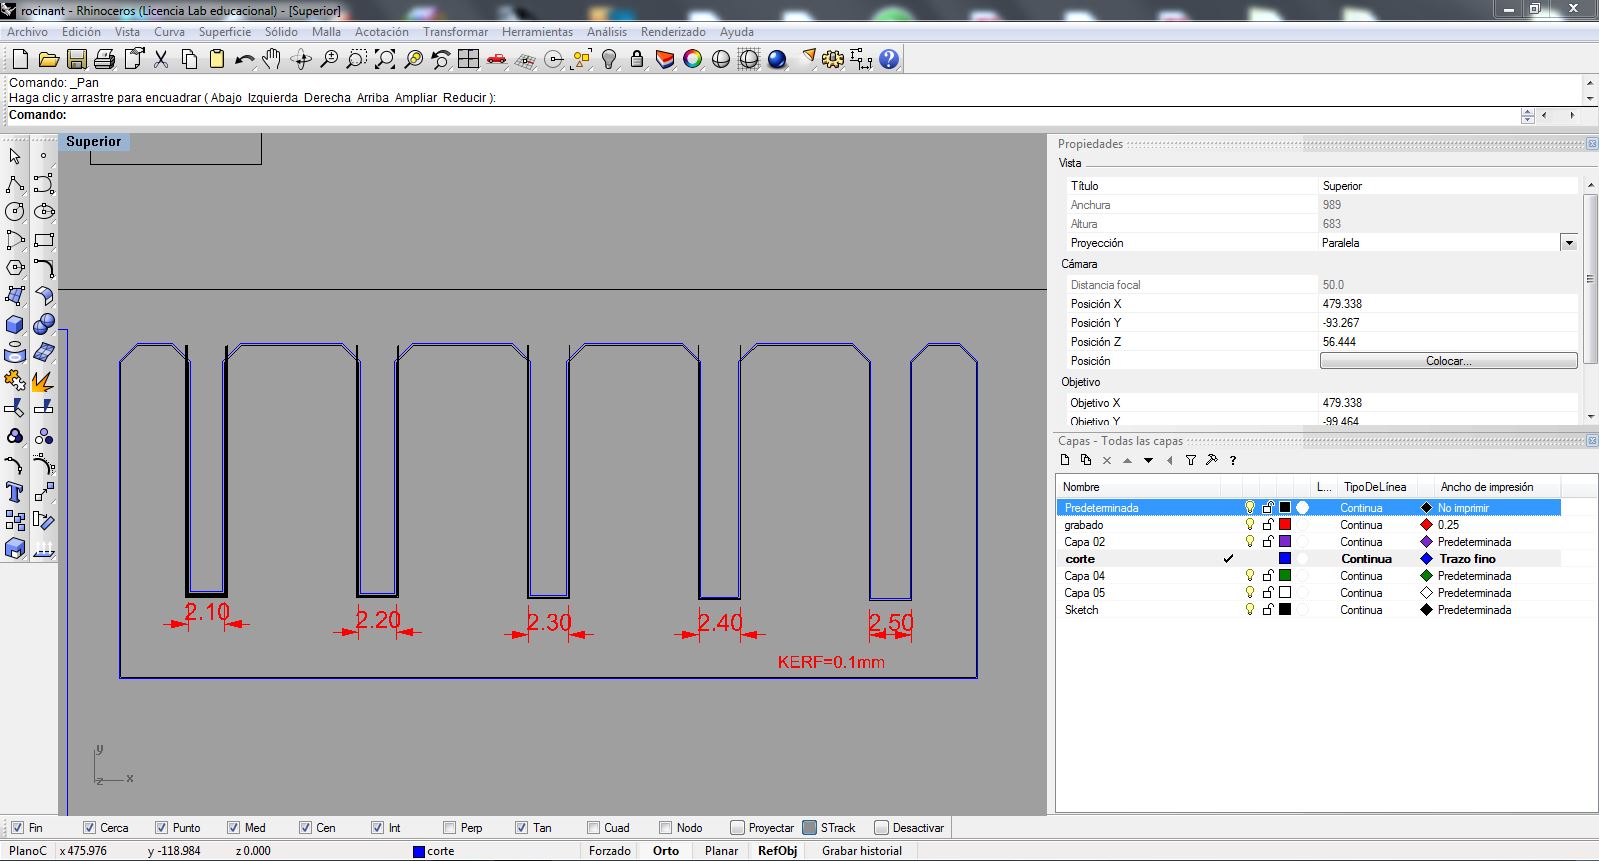
Task: Click the hammer tools icon in Capas panel
Action: coord(1211,460)
